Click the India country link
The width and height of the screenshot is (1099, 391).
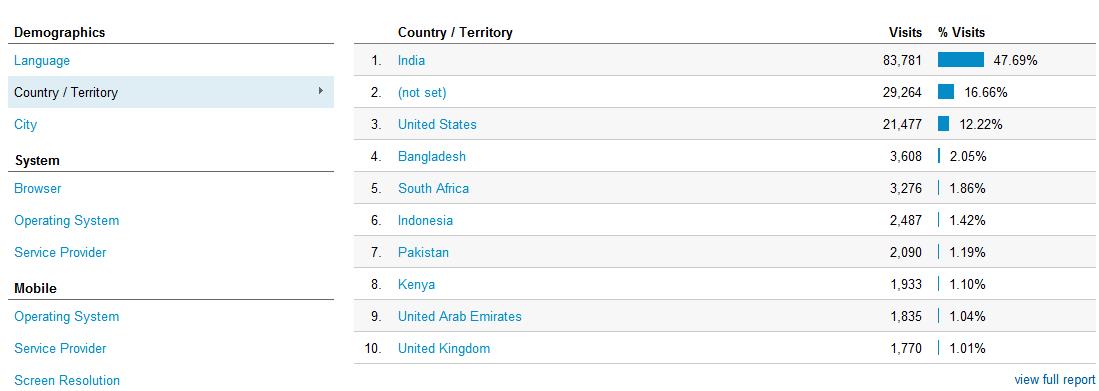coord(411,60)
